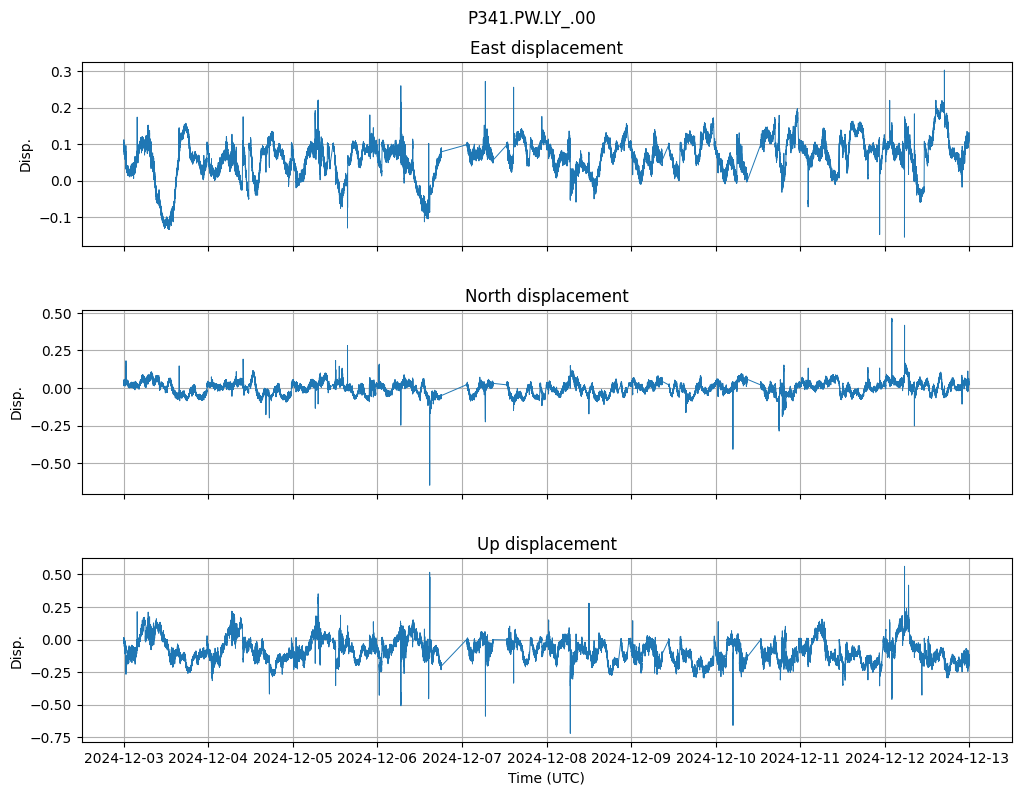Screen dimensions: 1021x795
Task: Click the Disp. label of North plot
Action: (x=17, y=403)
